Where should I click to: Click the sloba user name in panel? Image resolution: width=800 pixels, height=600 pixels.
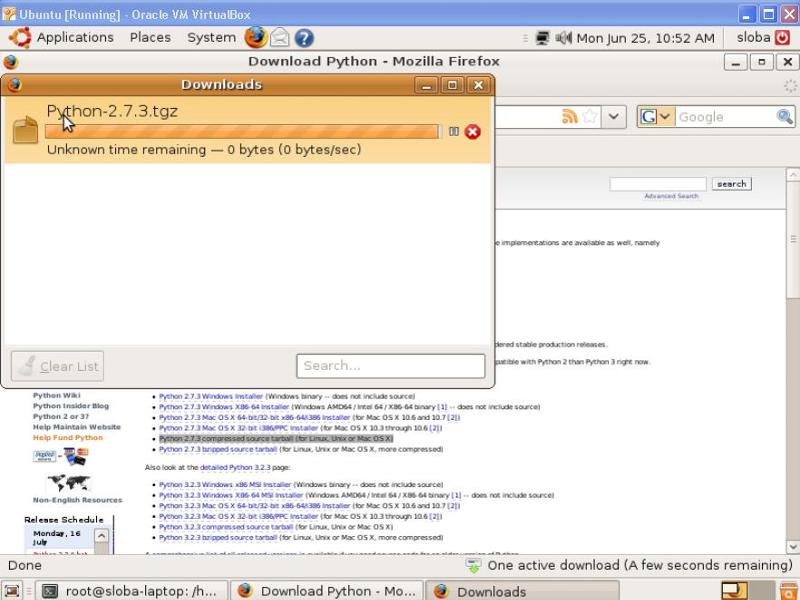(x=753, y=38)
